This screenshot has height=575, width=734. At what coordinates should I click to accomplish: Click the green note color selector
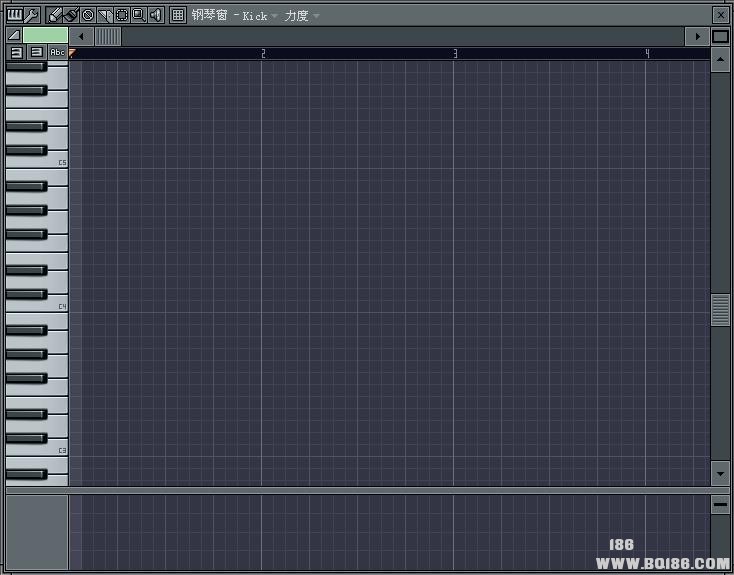click(46, 36)
